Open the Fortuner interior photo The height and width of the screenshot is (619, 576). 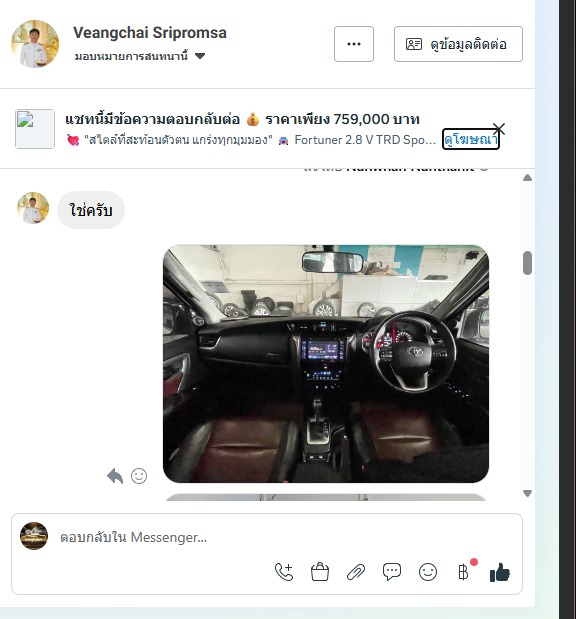[x=326, y=364]
